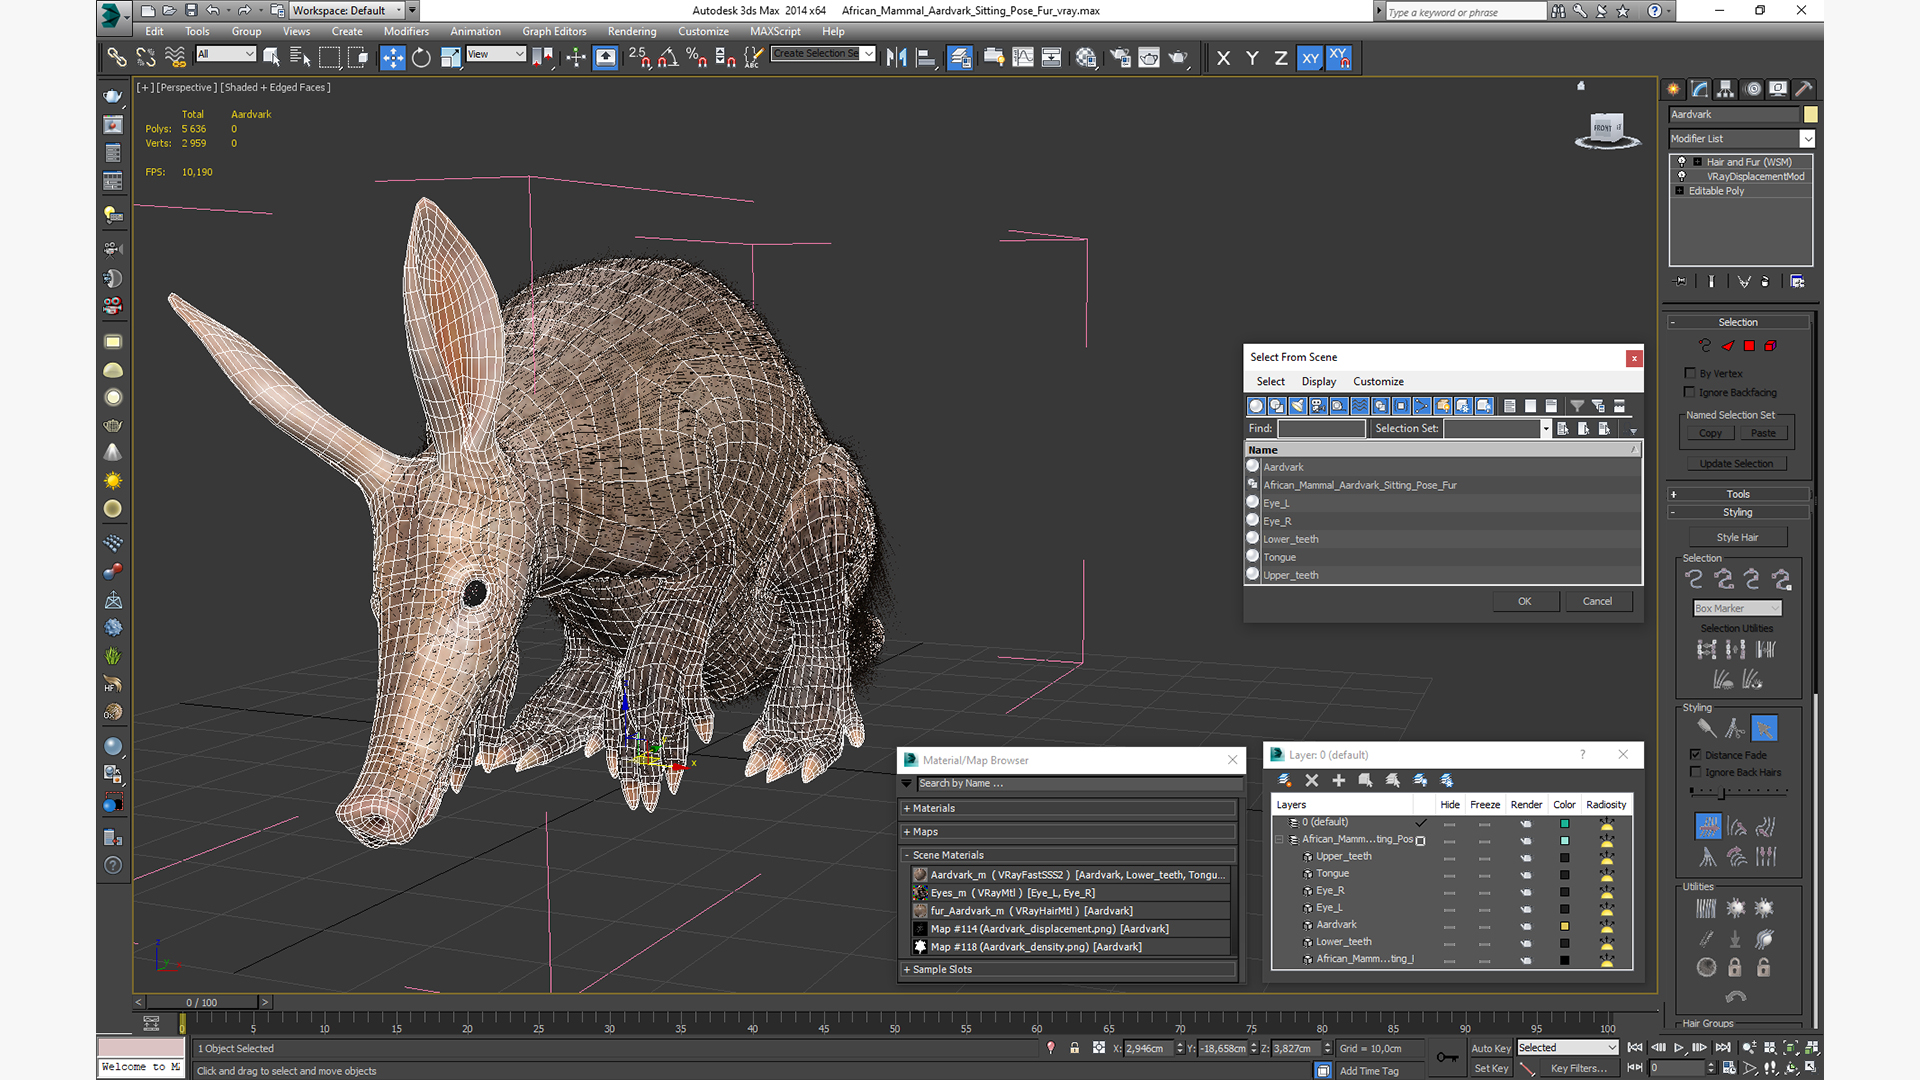
Task: Click the Render Production teapot icon
Action: 1178,58
